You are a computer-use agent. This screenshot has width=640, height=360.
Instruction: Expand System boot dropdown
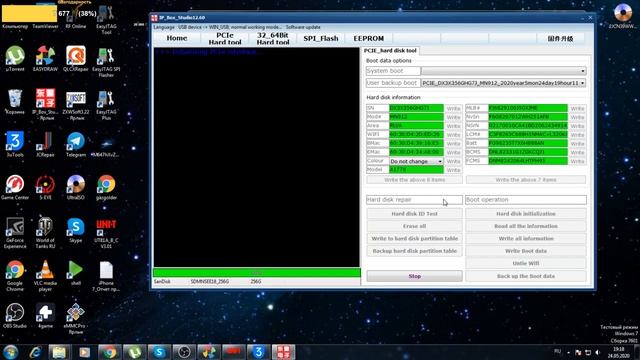tap(583, 71)
